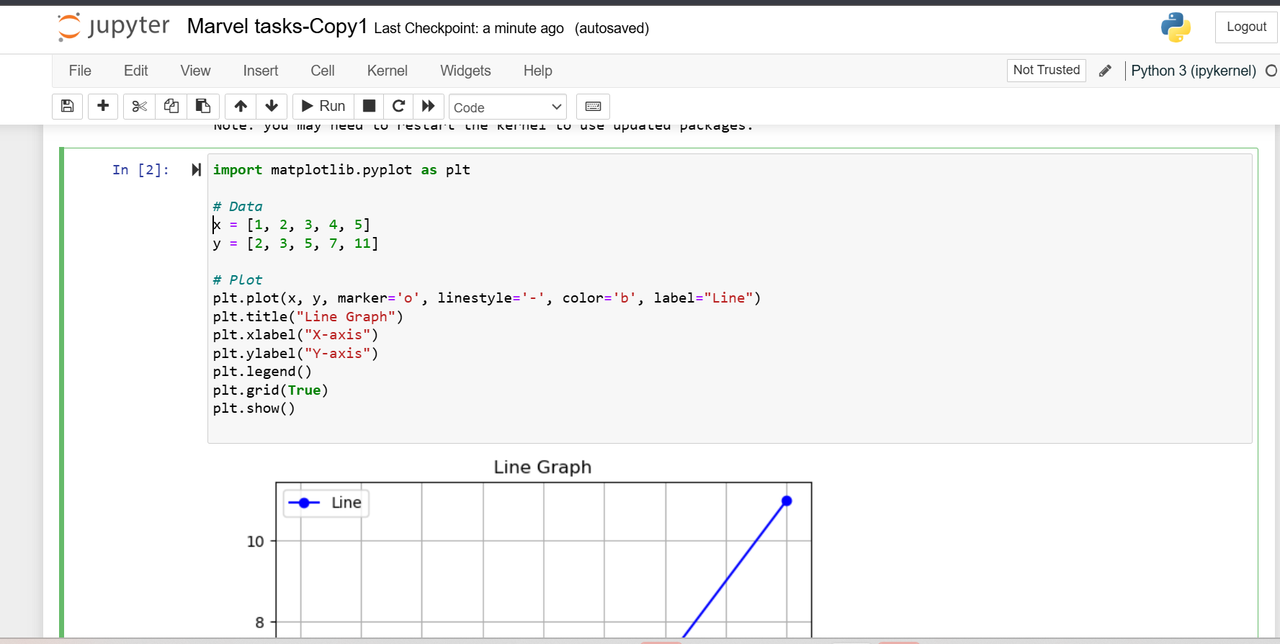Click the plt.title("Line Graph") line
Image resolution: width=1280 pixels, height=644 pixels.
(x=308, y=317)
